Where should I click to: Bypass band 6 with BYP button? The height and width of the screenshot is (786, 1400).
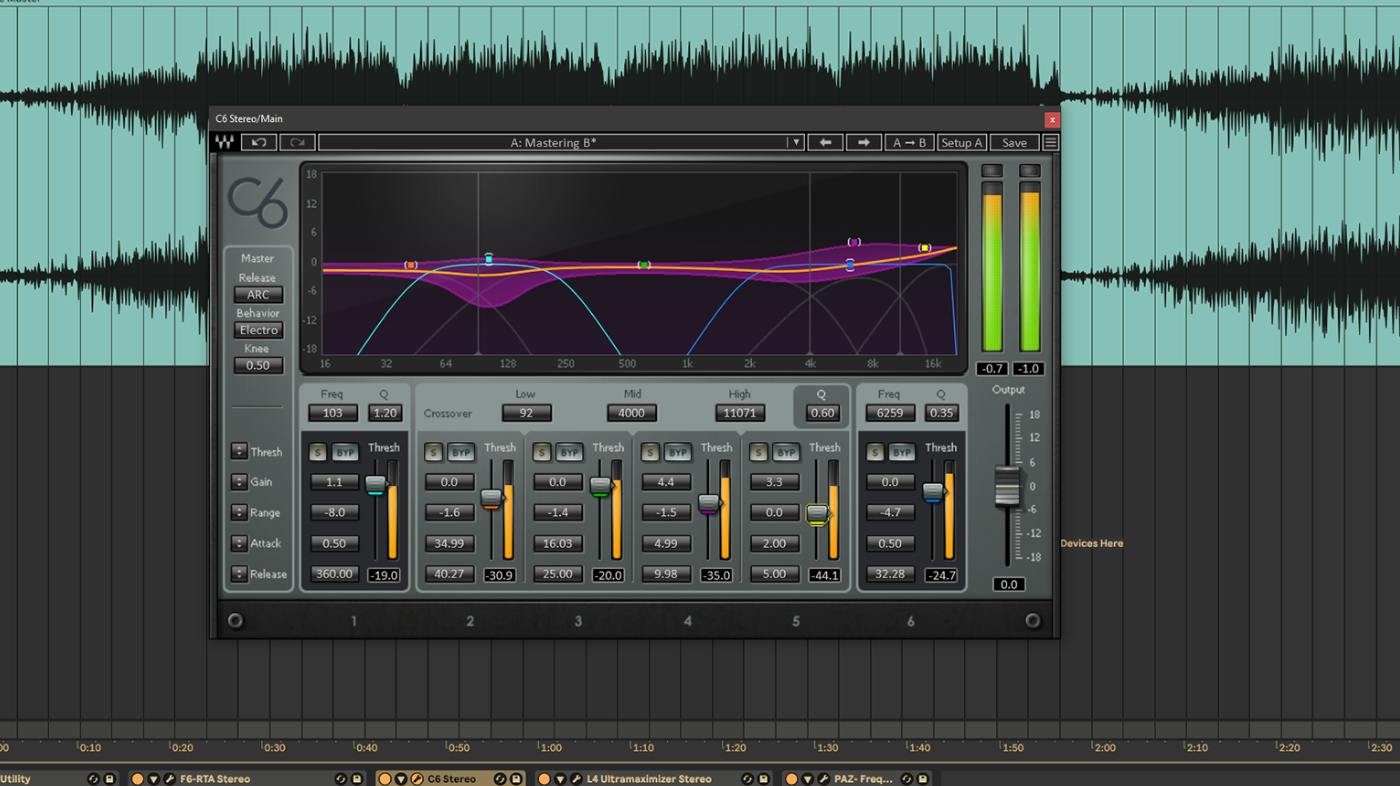(x=902, y=452)
